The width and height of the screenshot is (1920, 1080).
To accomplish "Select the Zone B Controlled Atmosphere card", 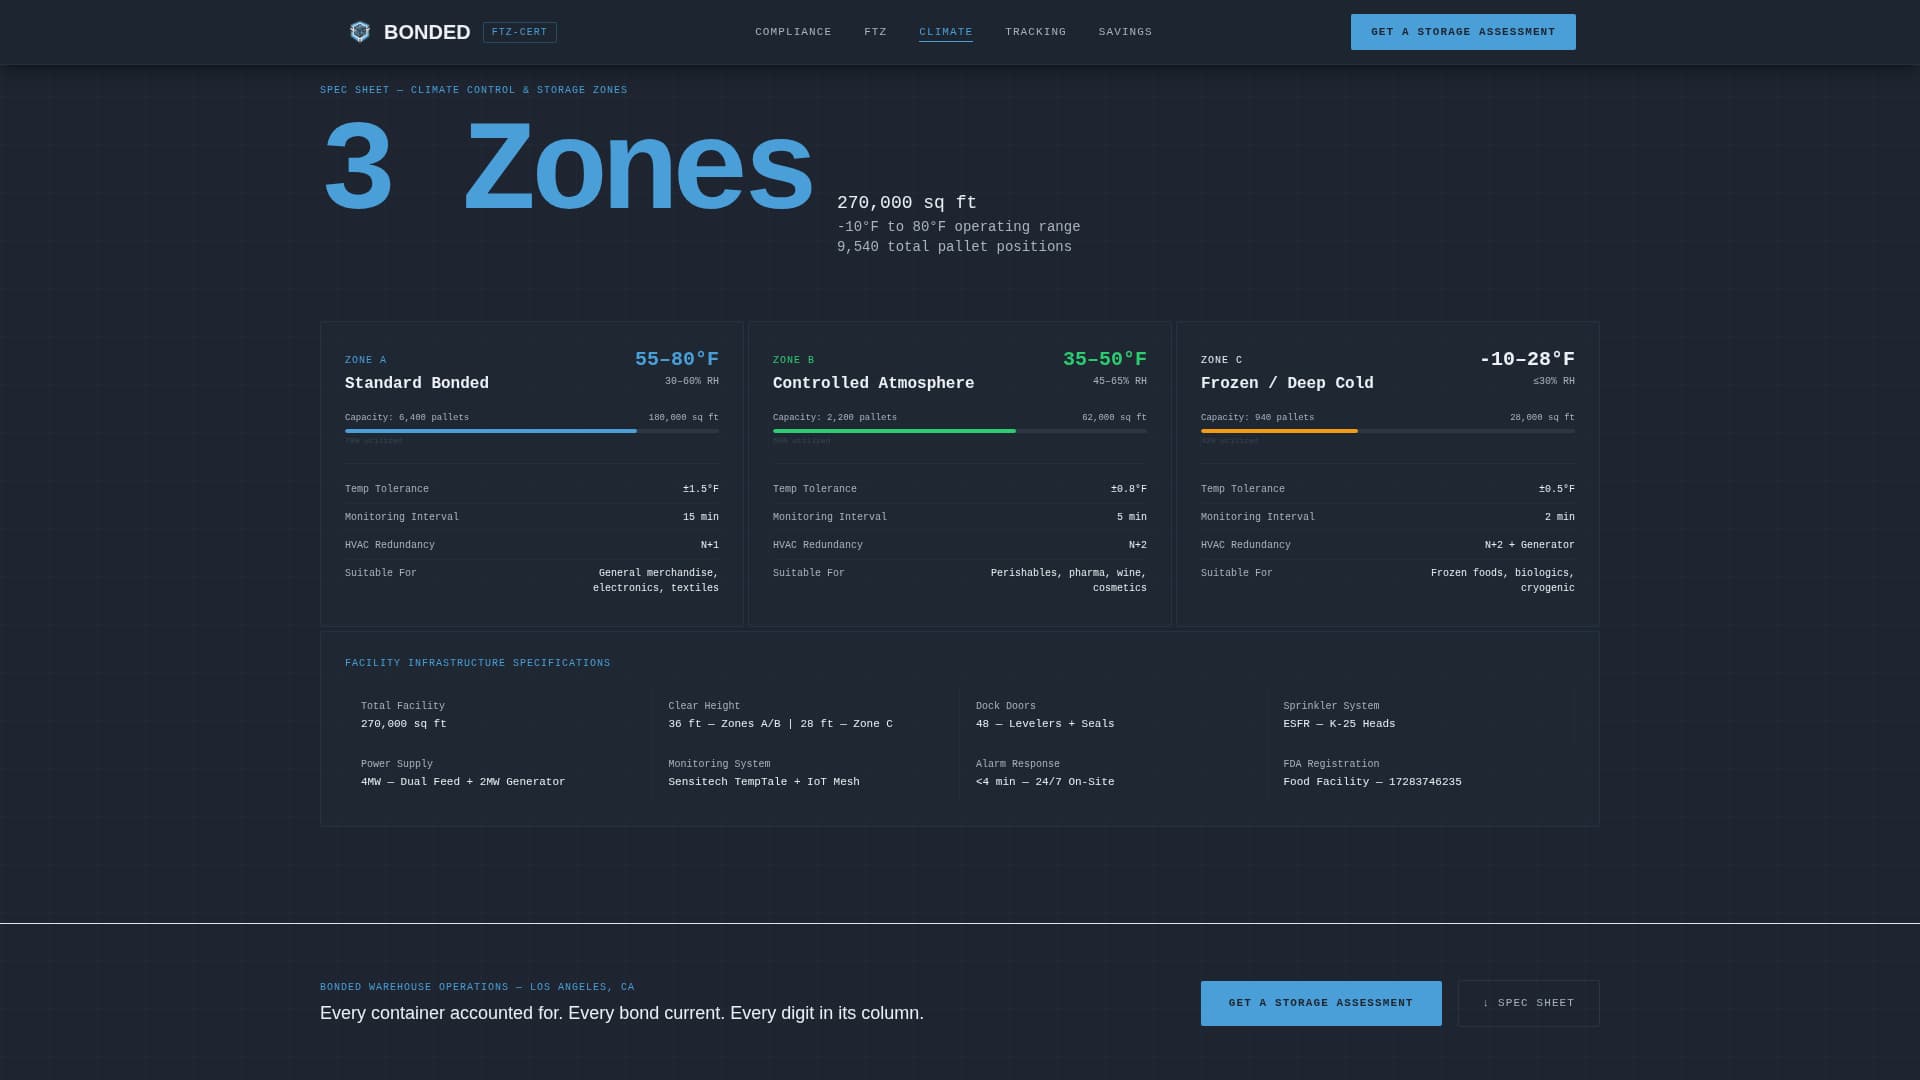I will click(959, 473).
